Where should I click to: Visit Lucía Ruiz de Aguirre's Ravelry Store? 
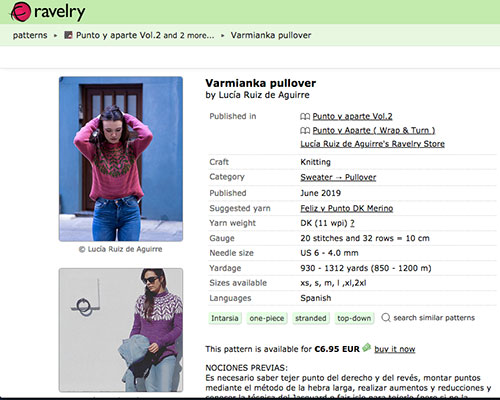click(372, 144)
